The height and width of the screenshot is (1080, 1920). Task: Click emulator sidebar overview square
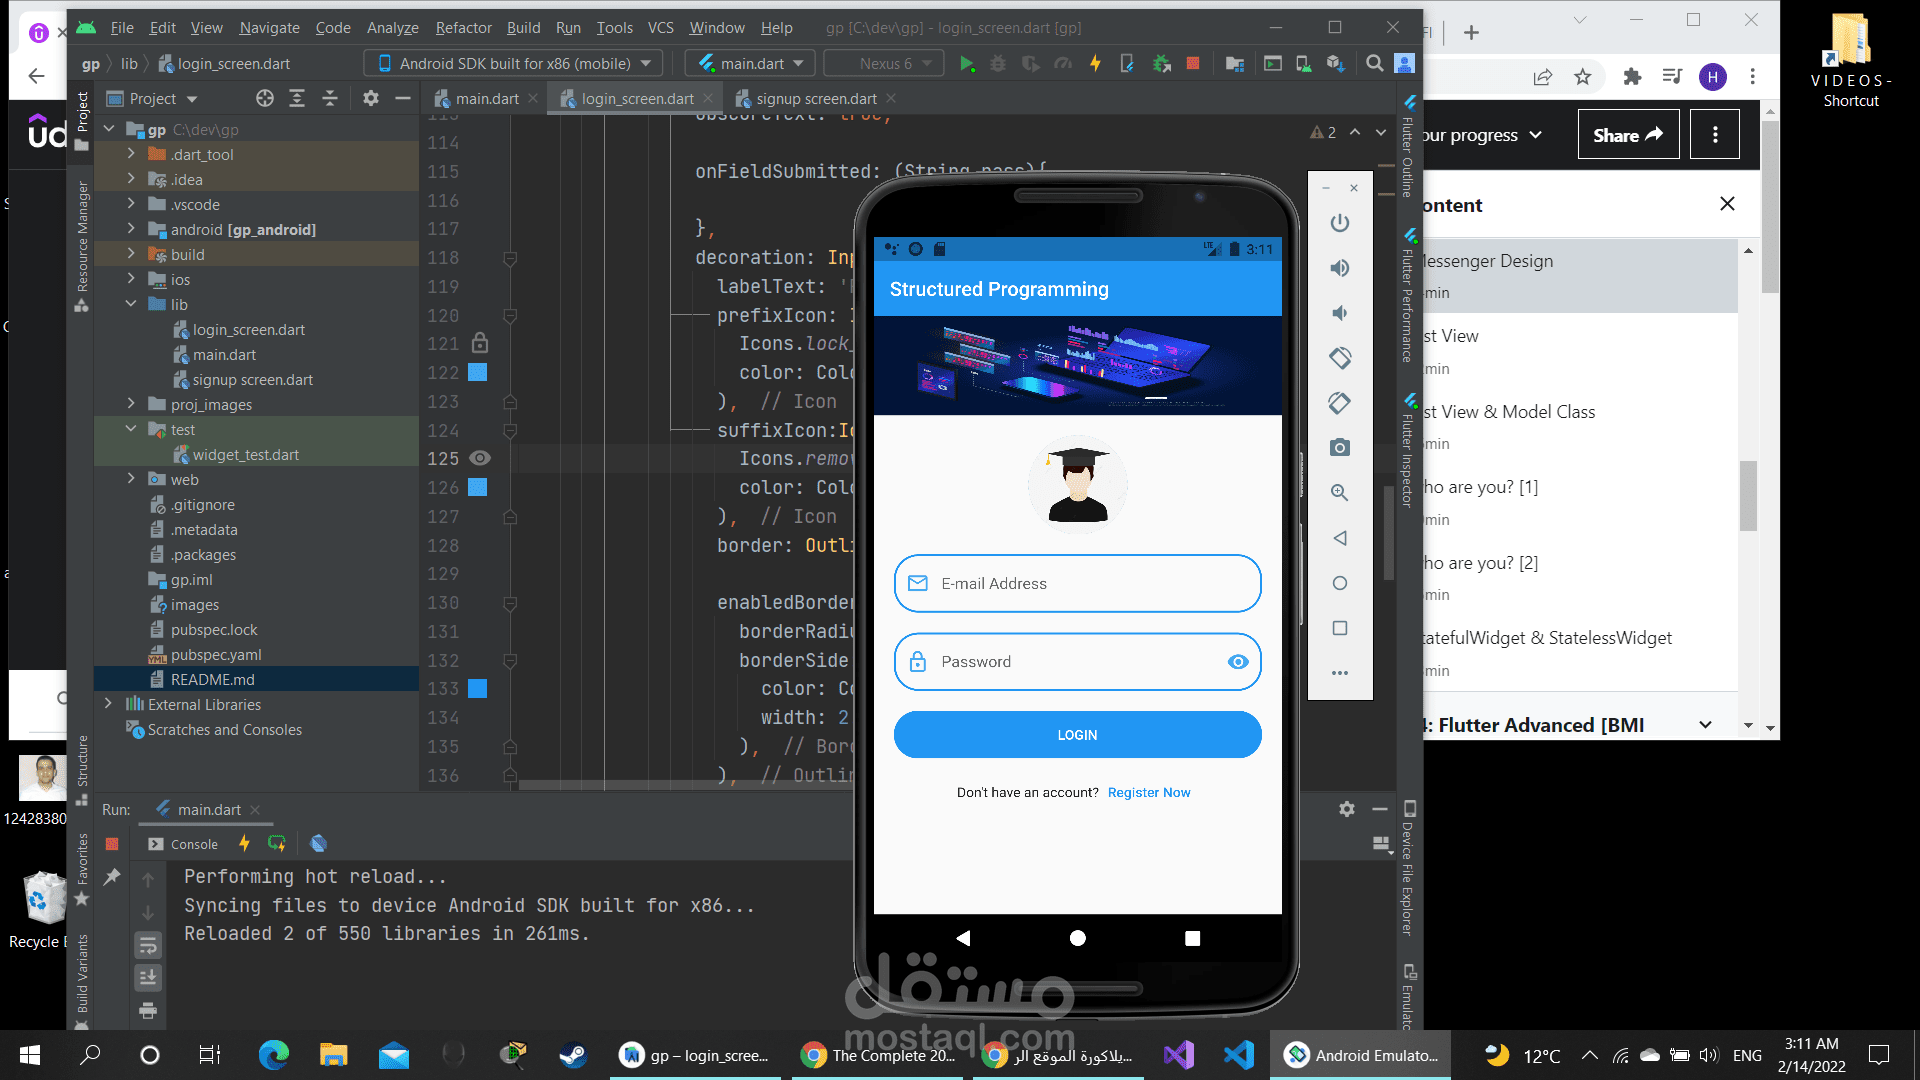1340,628
